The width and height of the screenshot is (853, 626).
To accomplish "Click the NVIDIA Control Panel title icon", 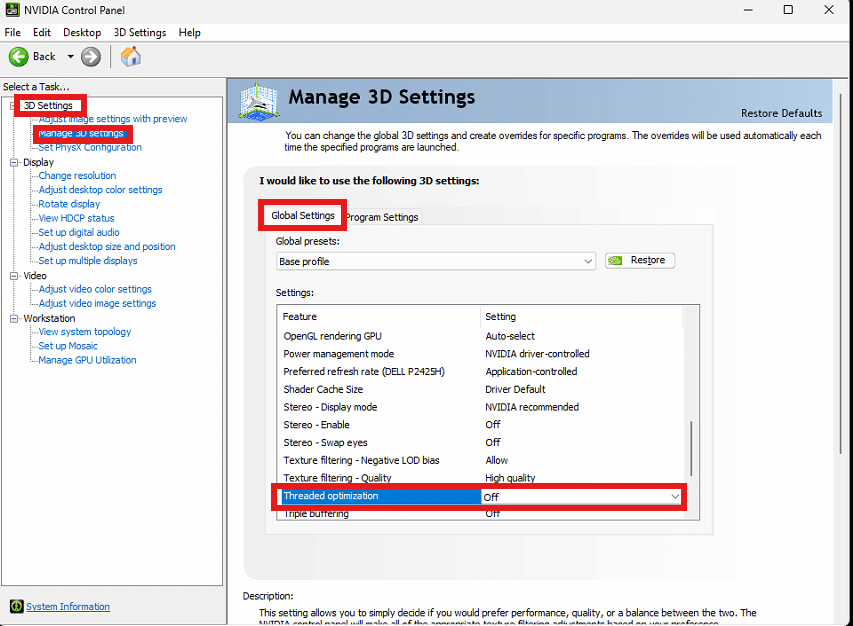I will pos(12,10).
